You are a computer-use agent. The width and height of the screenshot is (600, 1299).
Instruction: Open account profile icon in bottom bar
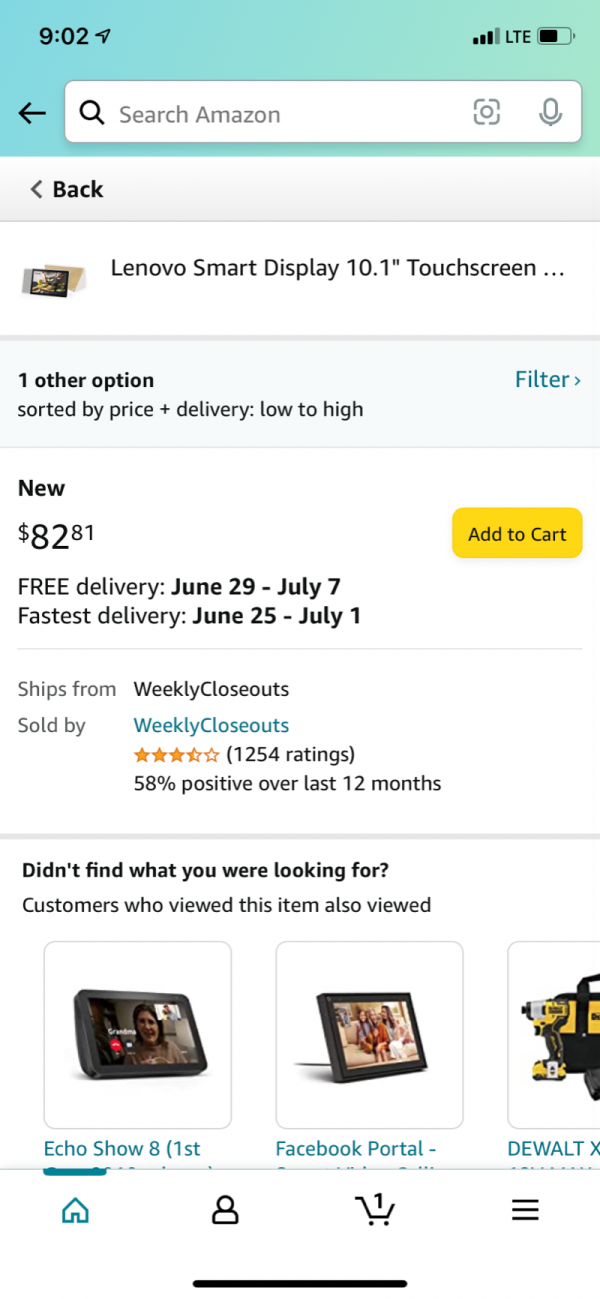pos(225,1210)
